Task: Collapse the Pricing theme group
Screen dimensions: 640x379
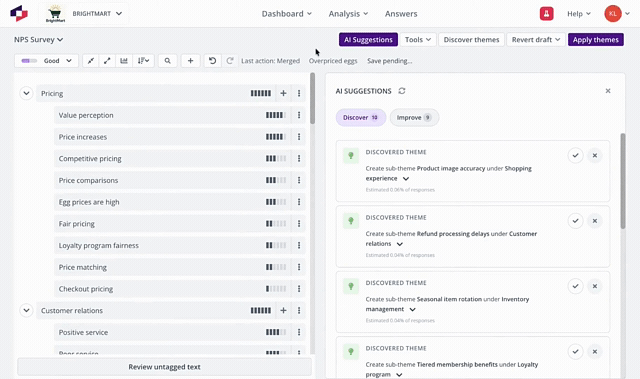Action: pyautogui.click(x=26, y=93)
